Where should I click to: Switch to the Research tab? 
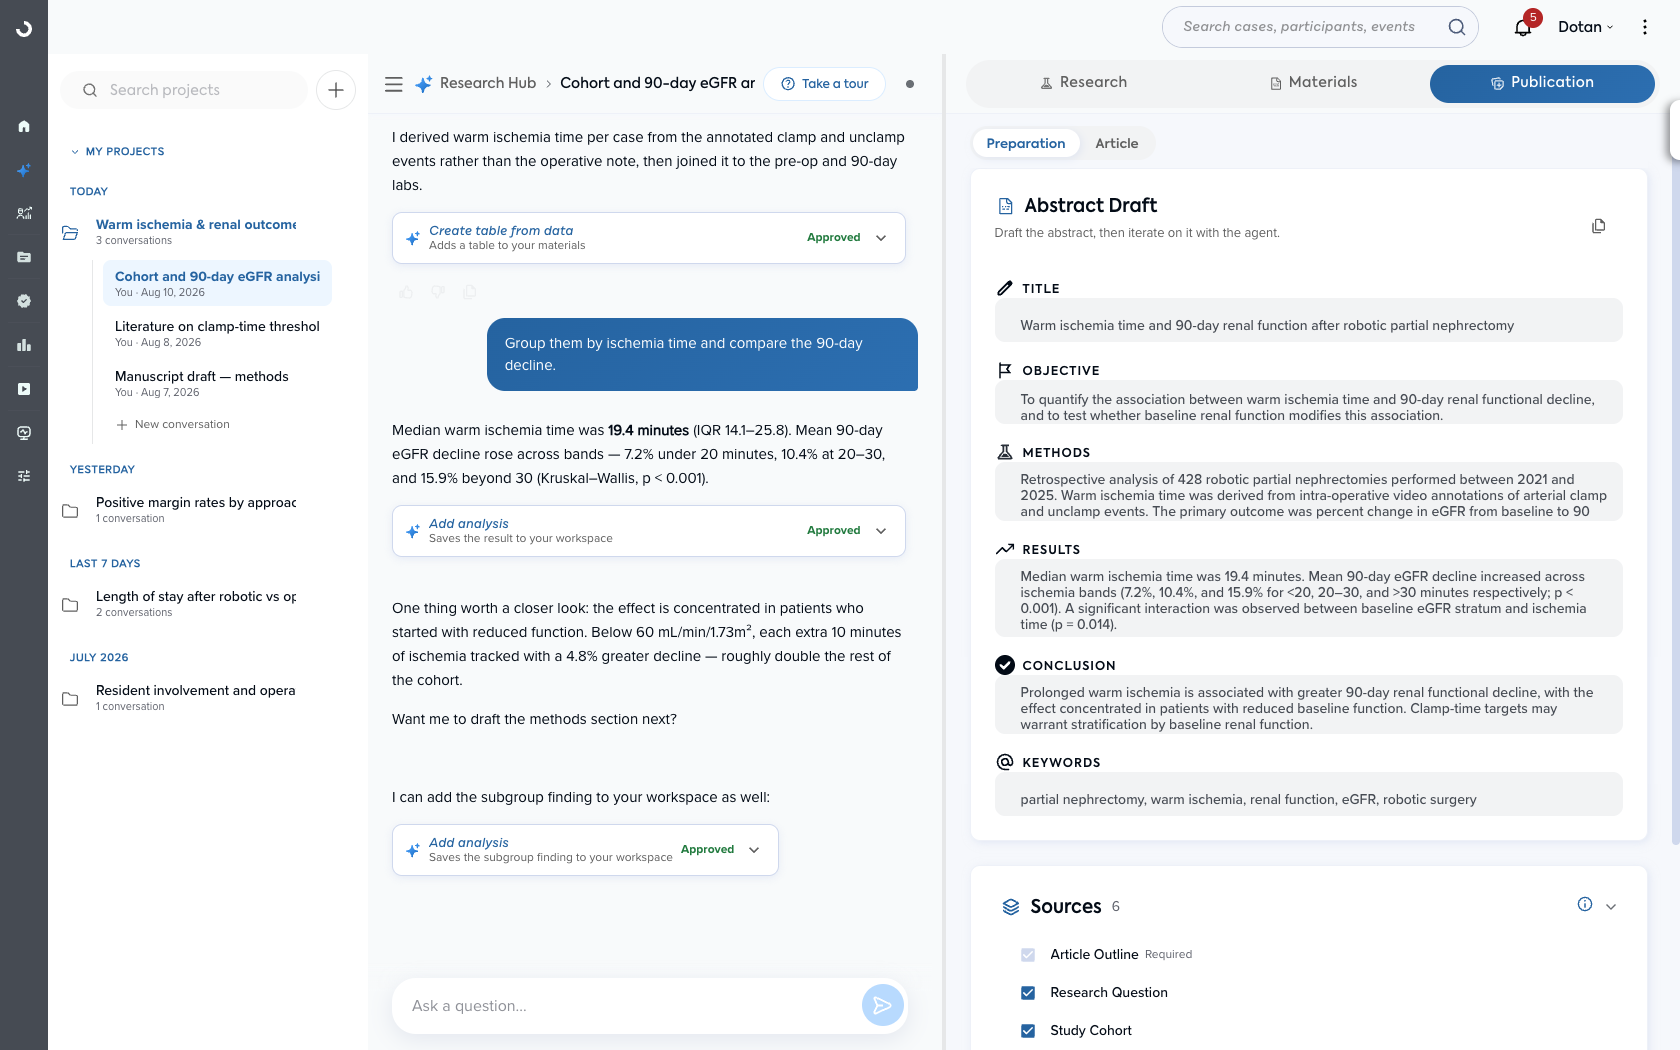tap(1083, 83)
